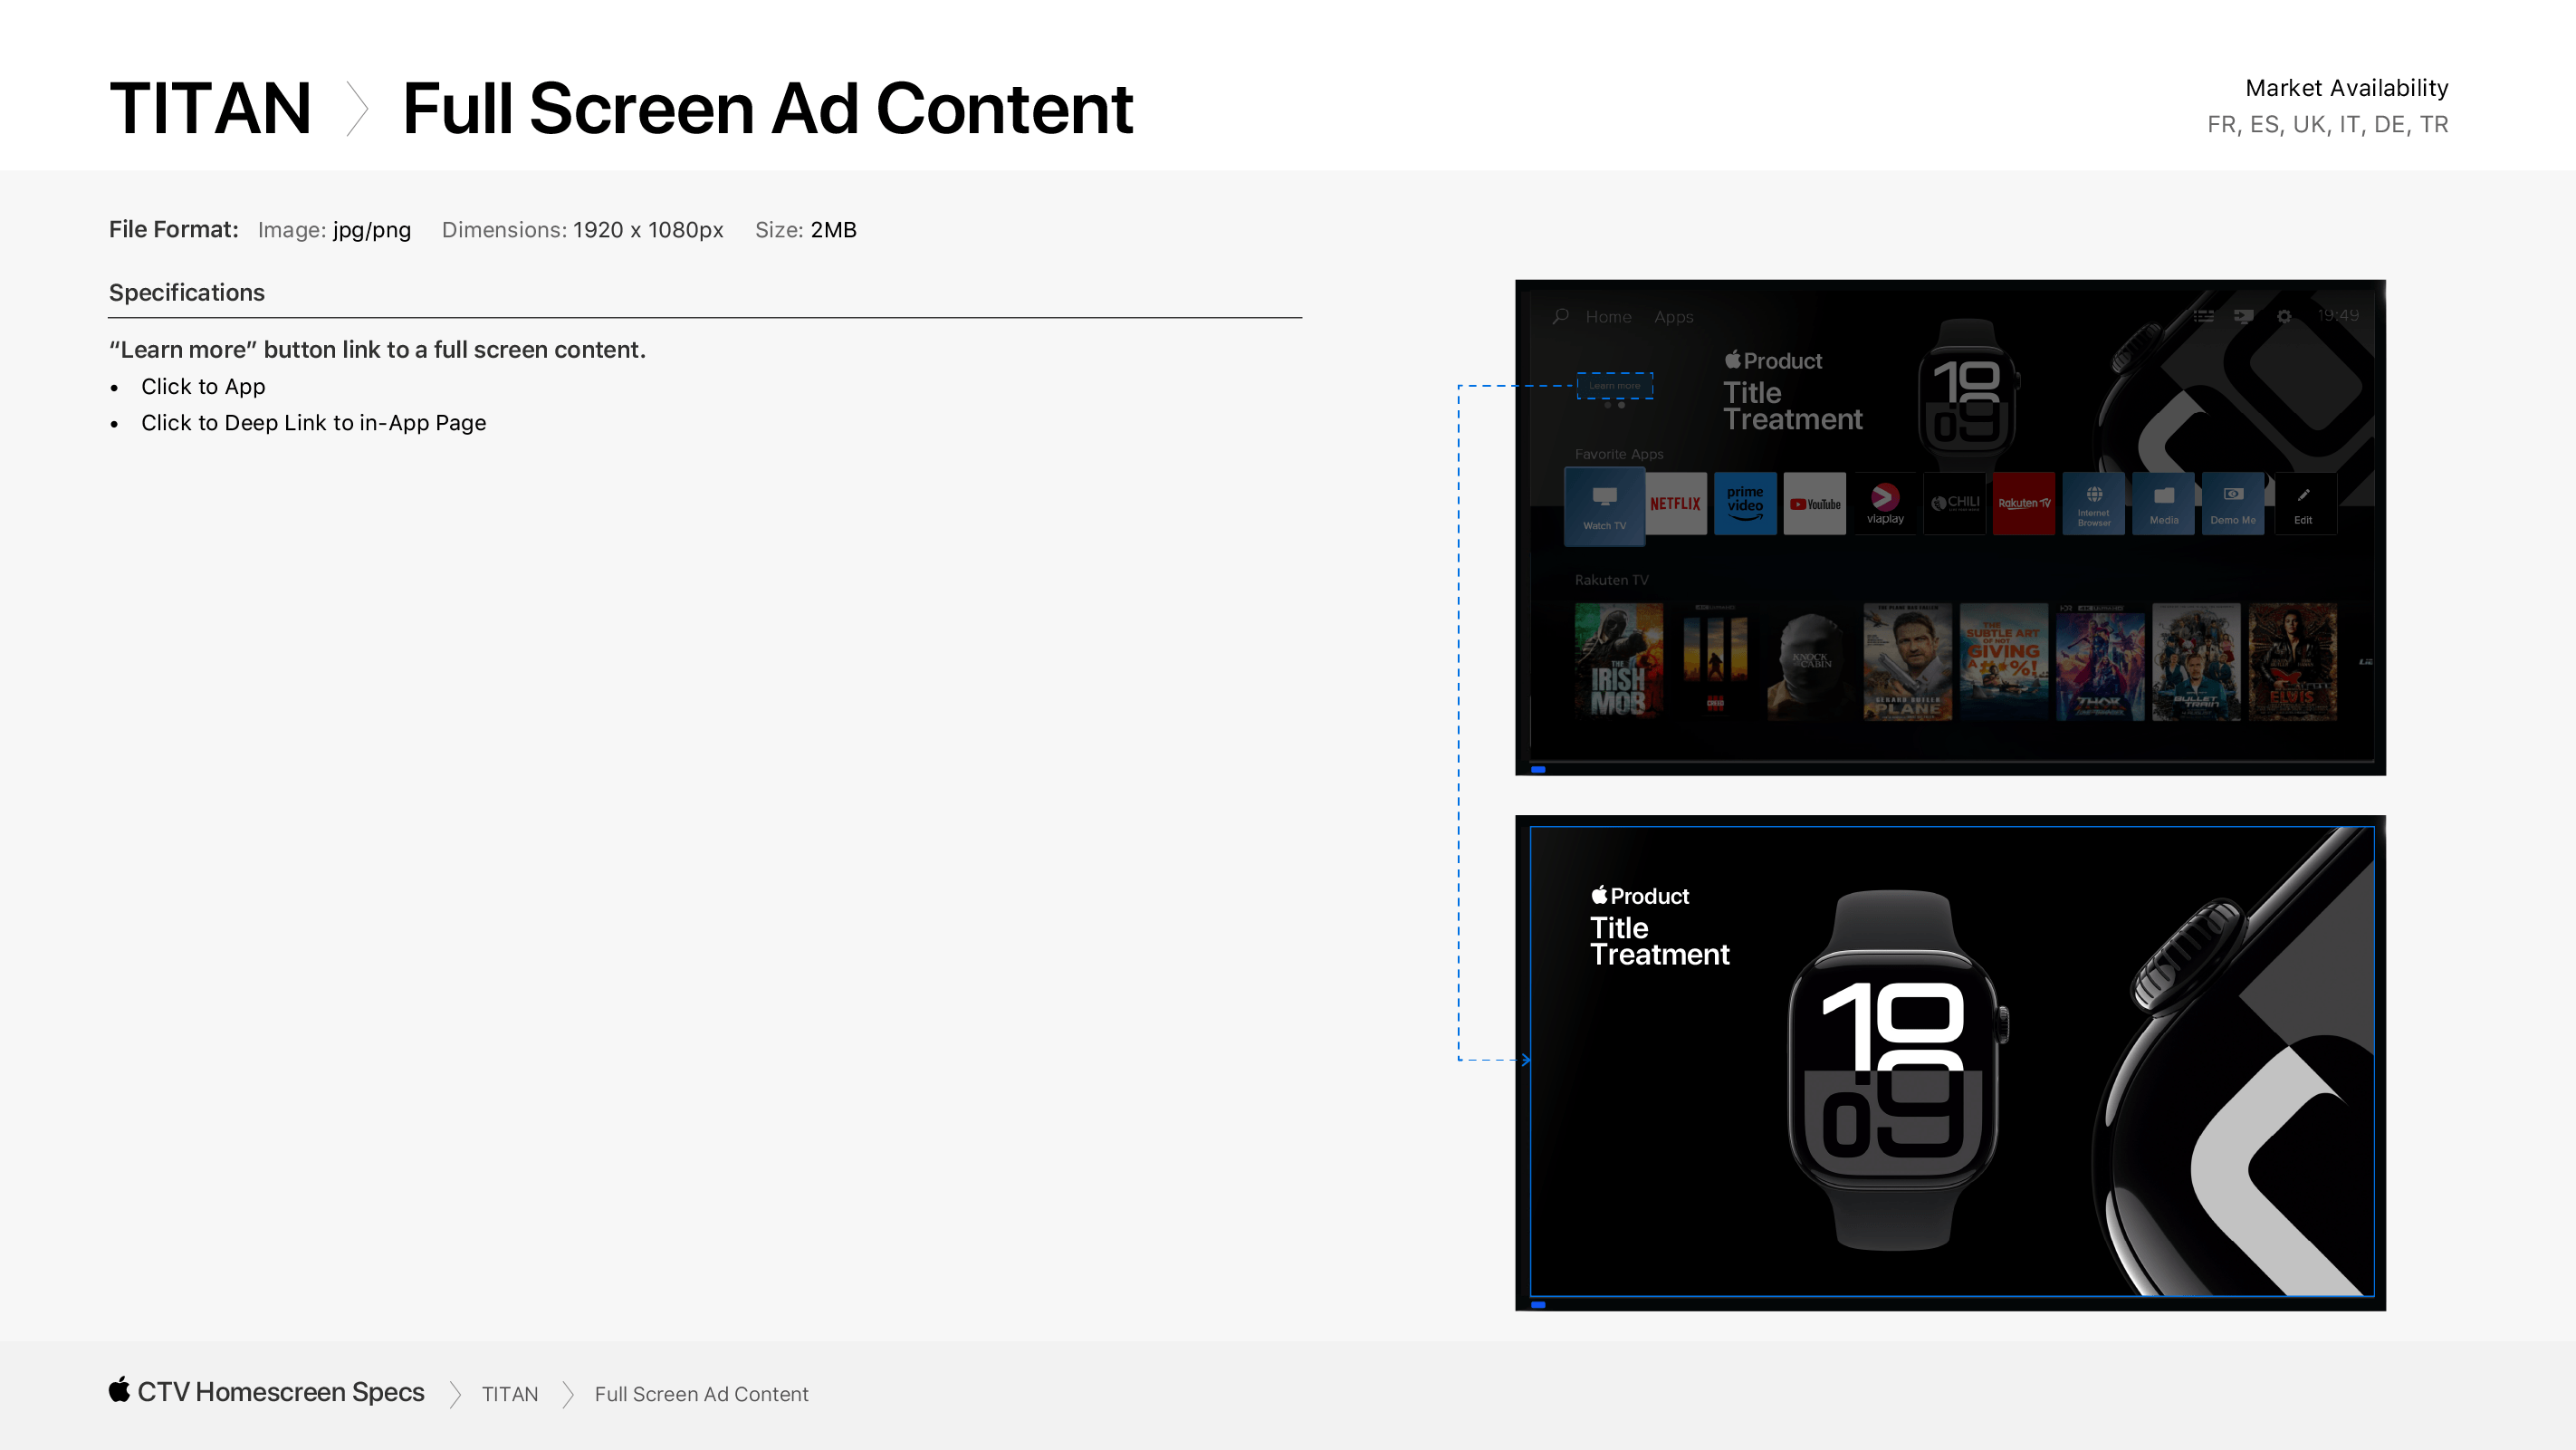
Task: Launch the Netflix app tile
Action: [1675, 504]
